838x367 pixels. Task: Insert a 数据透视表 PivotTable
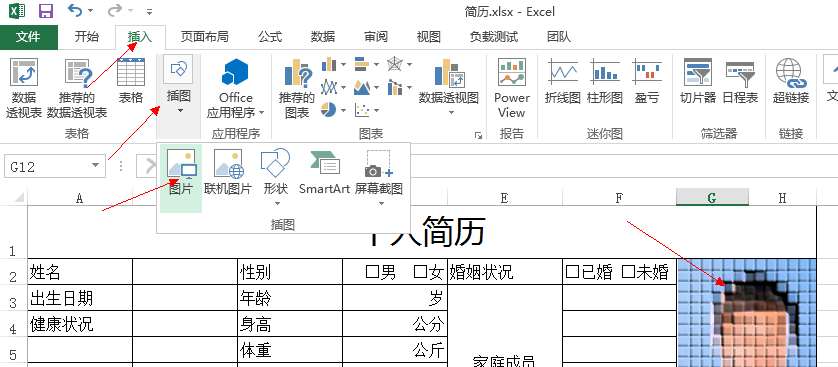click(24, 88)
